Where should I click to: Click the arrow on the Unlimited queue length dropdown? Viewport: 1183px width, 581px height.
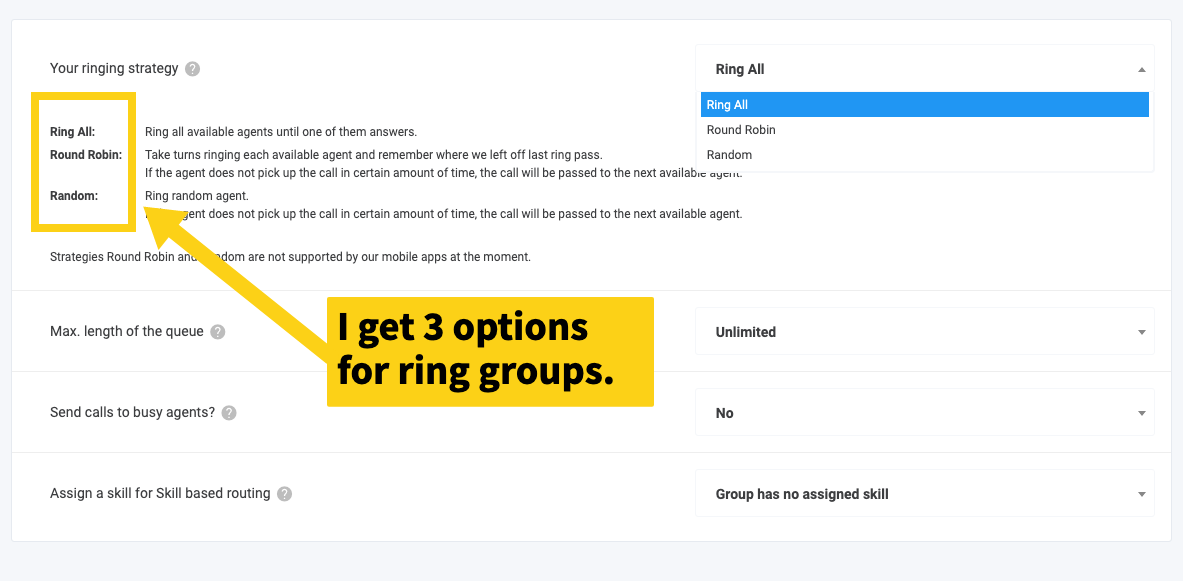1142,332
